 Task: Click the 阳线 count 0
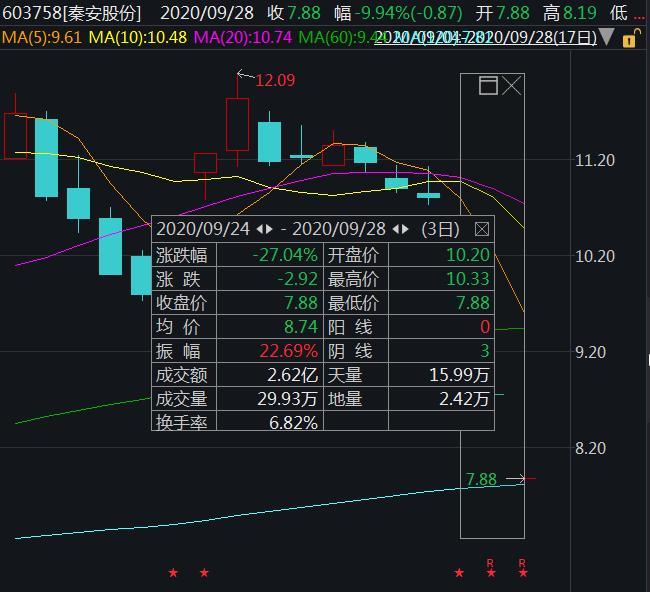[485, 327]
